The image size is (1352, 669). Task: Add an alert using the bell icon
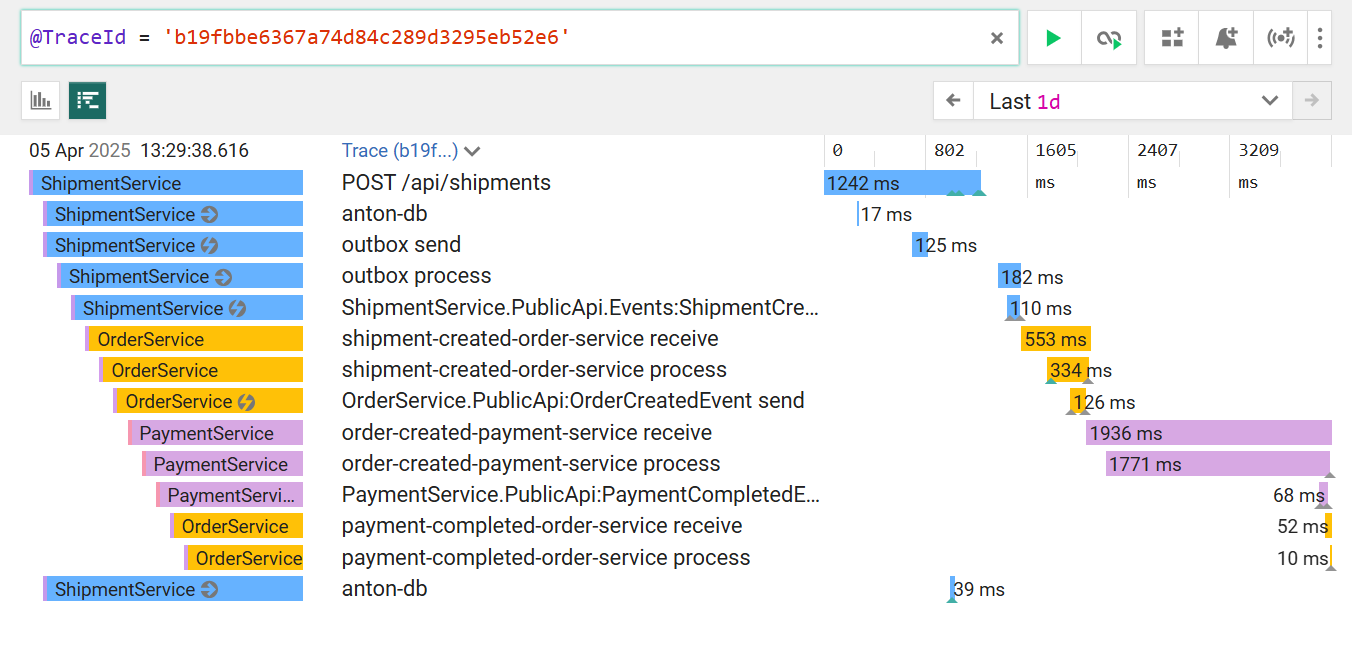pyautogui.click(x=1226, y=38)
